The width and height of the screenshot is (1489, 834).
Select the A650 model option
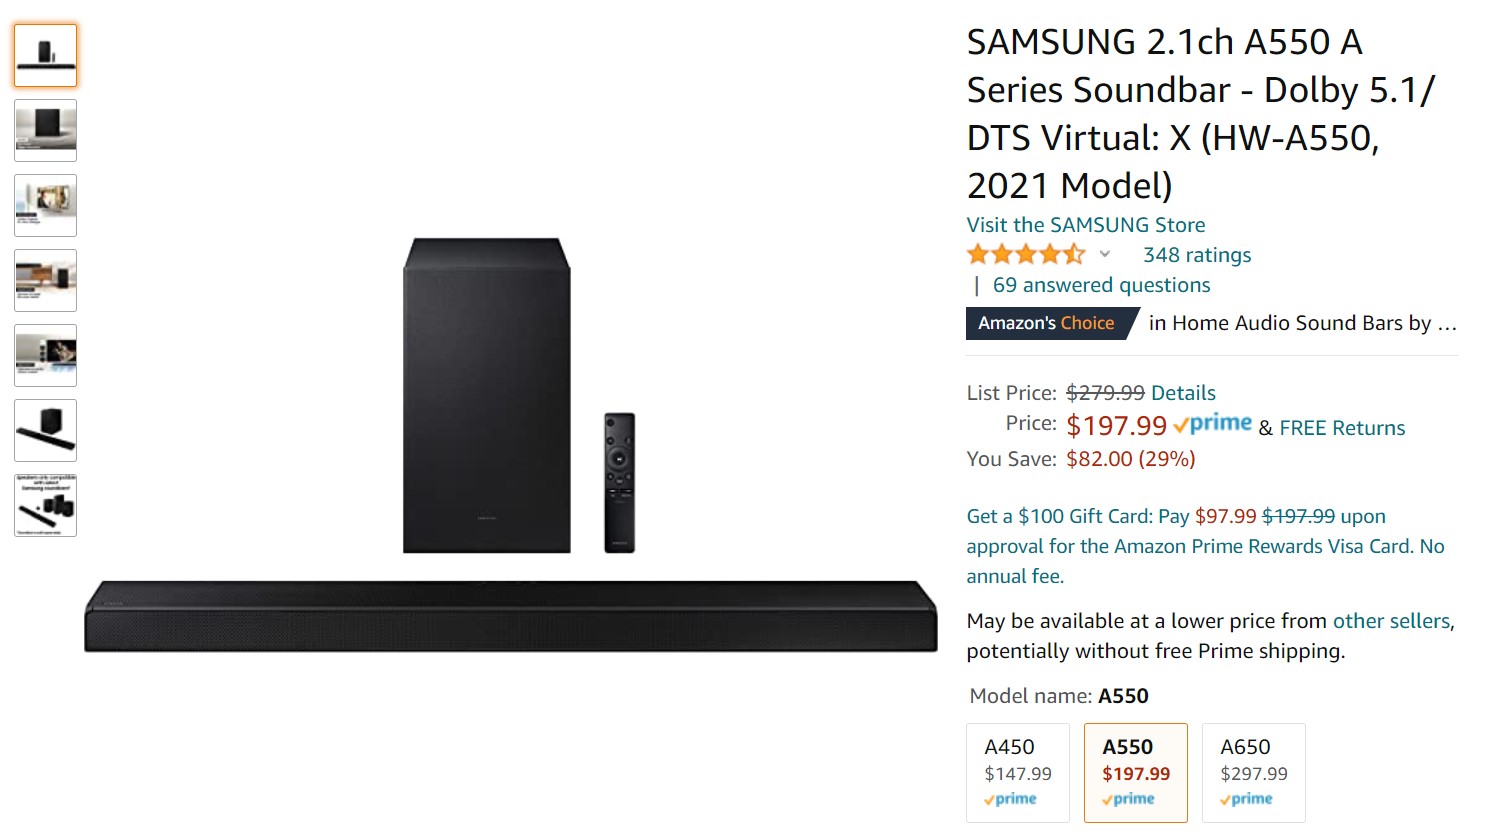tap(1253, 772)
